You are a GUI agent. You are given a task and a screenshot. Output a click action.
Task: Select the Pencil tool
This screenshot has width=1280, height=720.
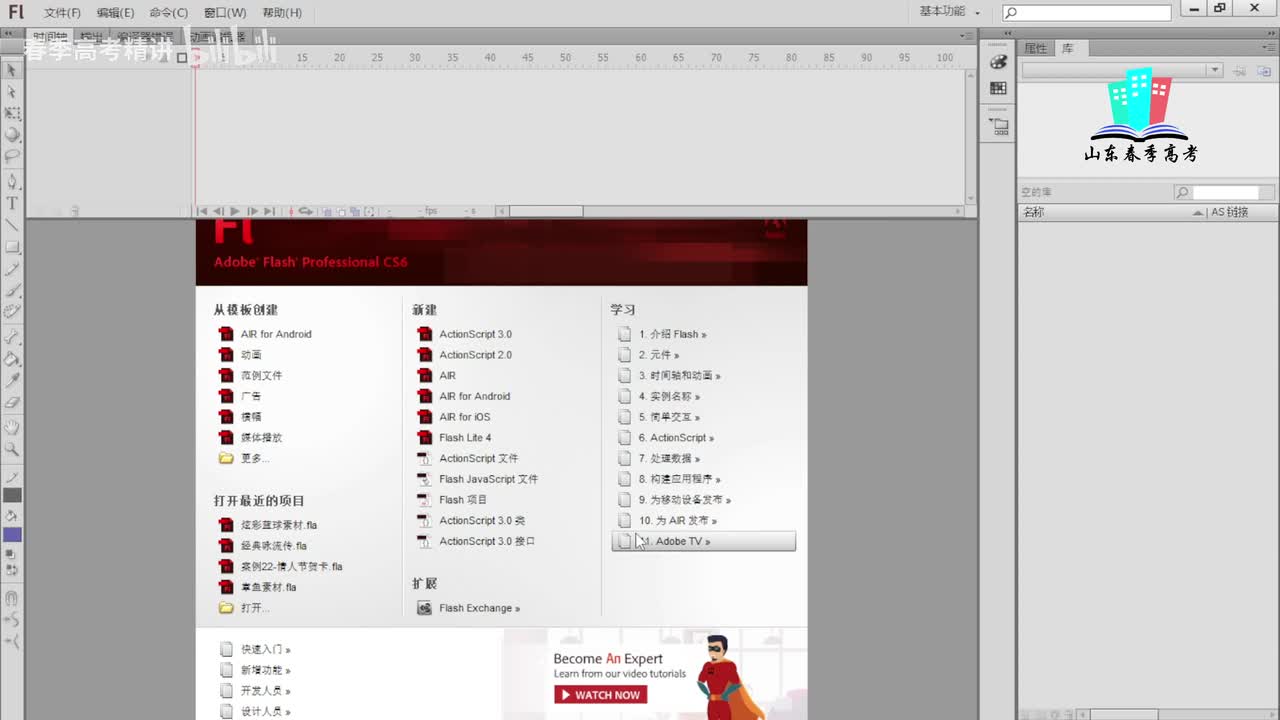point(12,269)
